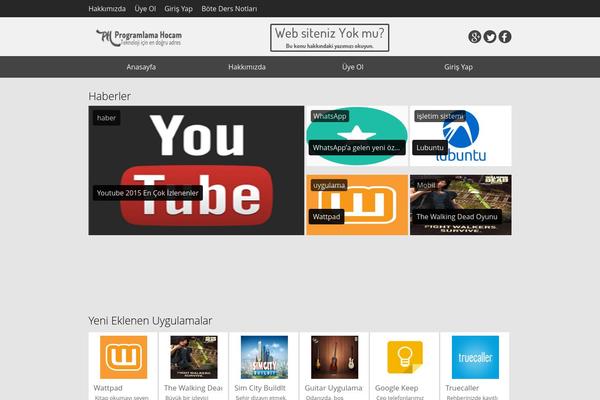Click the 'işletim sistemi' category tag
600x400 pixels.
coord(440,116)
